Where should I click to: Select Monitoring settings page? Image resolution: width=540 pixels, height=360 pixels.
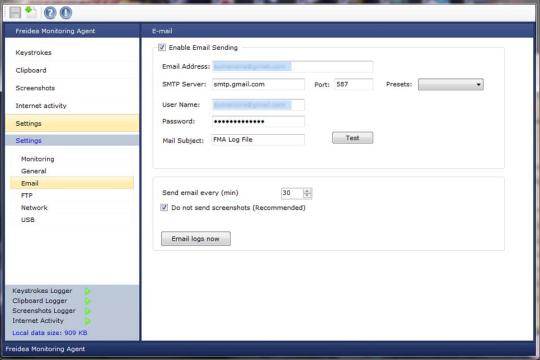[x=72, y=159]
